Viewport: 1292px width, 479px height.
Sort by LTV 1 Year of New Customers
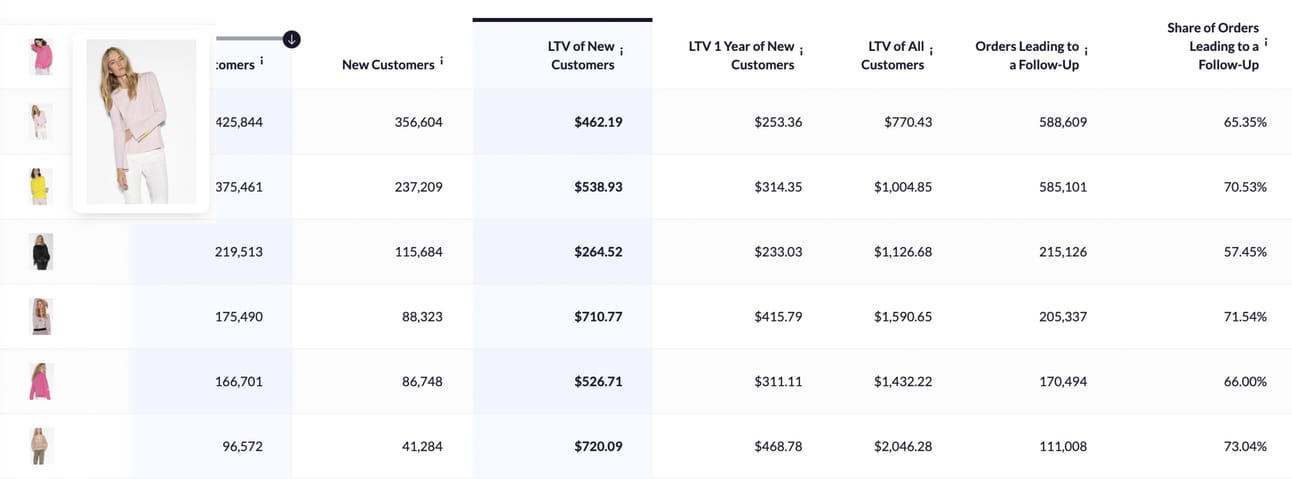point(741,56)
